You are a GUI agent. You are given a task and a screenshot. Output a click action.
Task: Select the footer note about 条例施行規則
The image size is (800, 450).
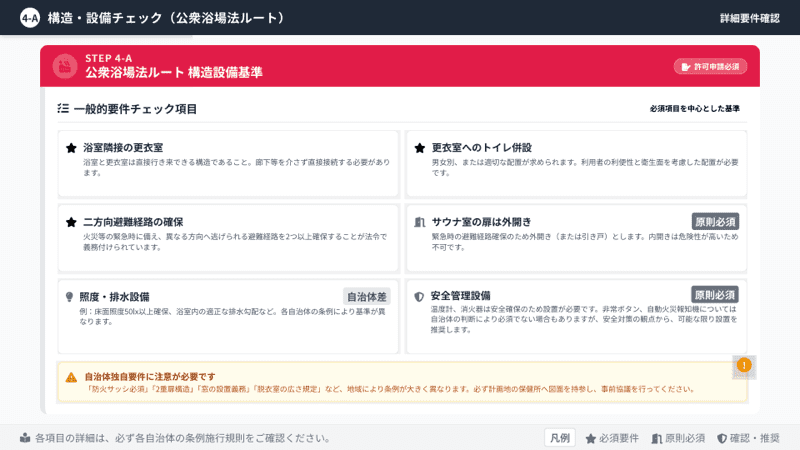182,438
